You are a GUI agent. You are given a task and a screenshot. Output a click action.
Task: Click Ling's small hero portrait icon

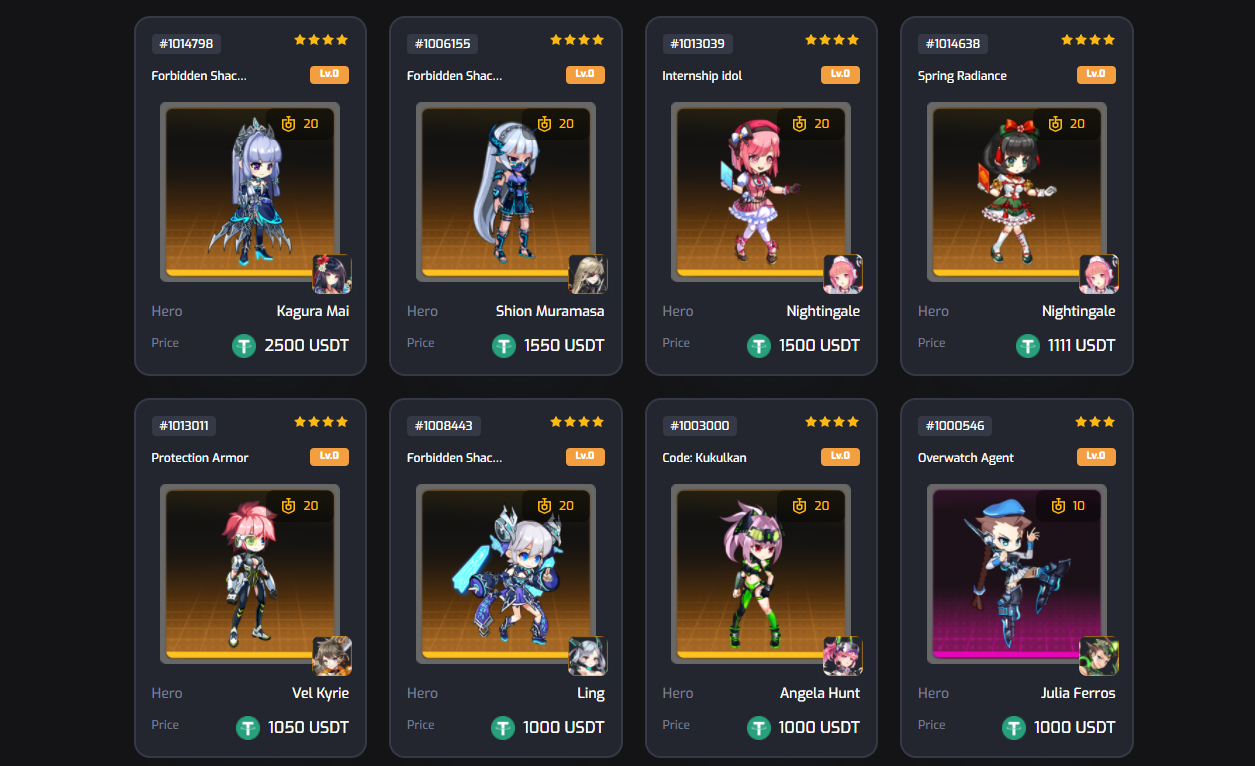(588, 656)
